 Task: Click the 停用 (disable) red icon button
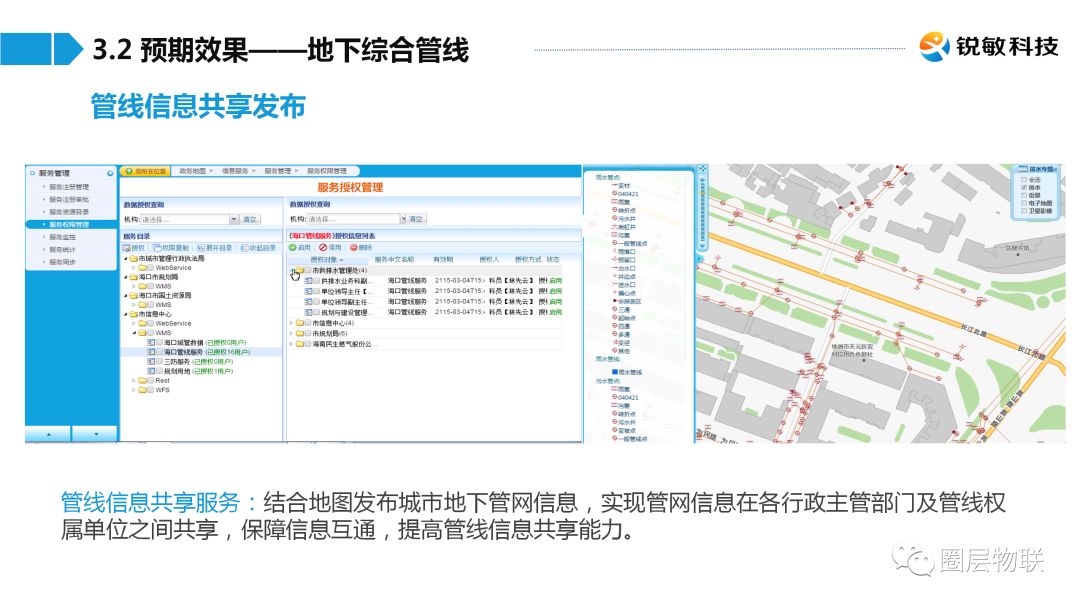(322, 247)
